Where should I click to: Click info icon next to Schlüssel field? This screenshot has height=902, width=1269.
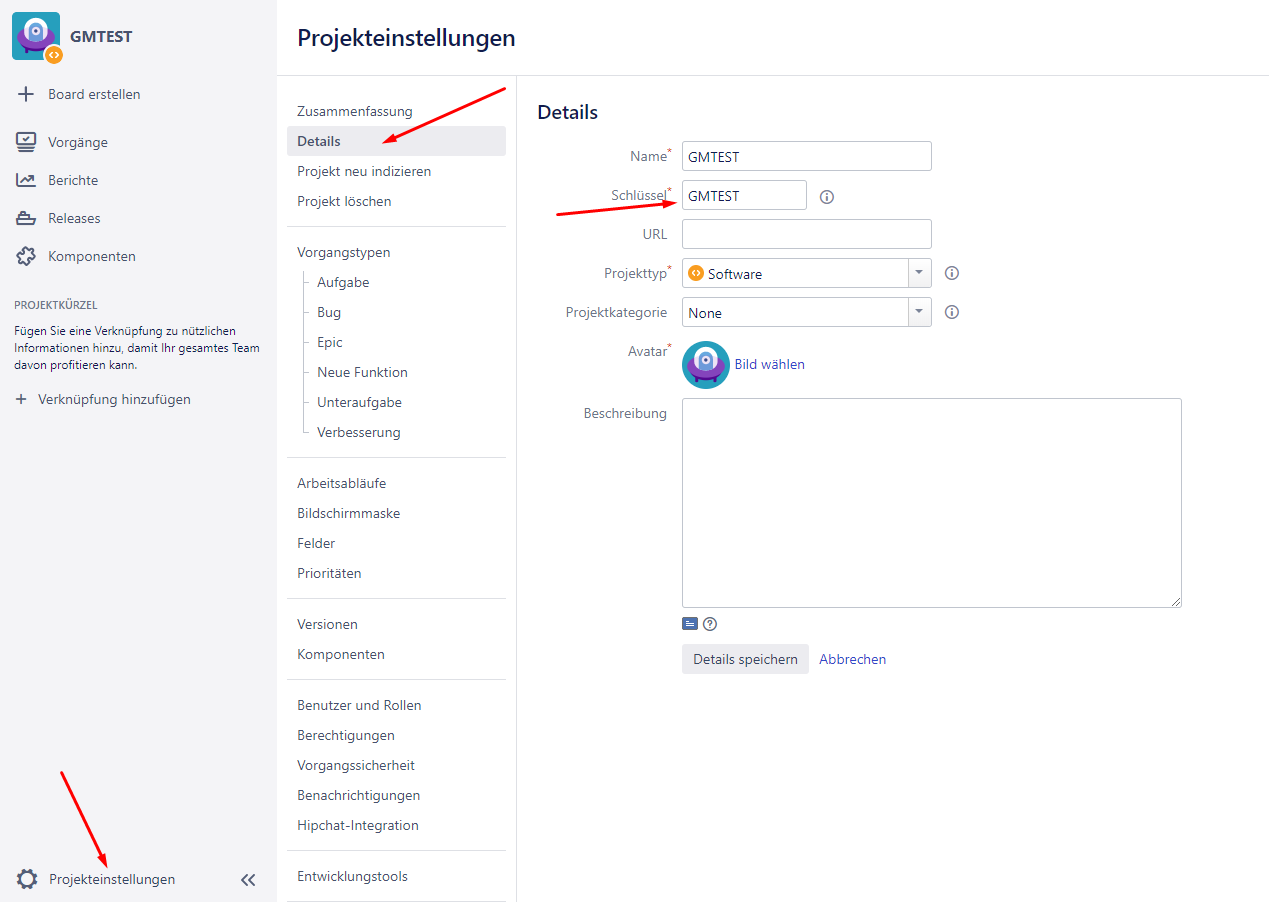[x=826, y=197]
